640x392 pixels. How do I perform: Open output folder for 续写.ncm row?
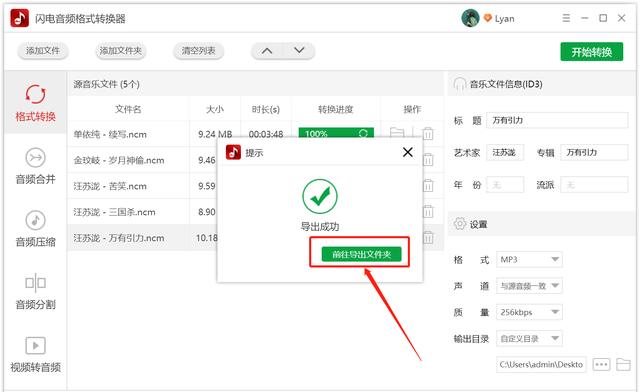(397, 133)
